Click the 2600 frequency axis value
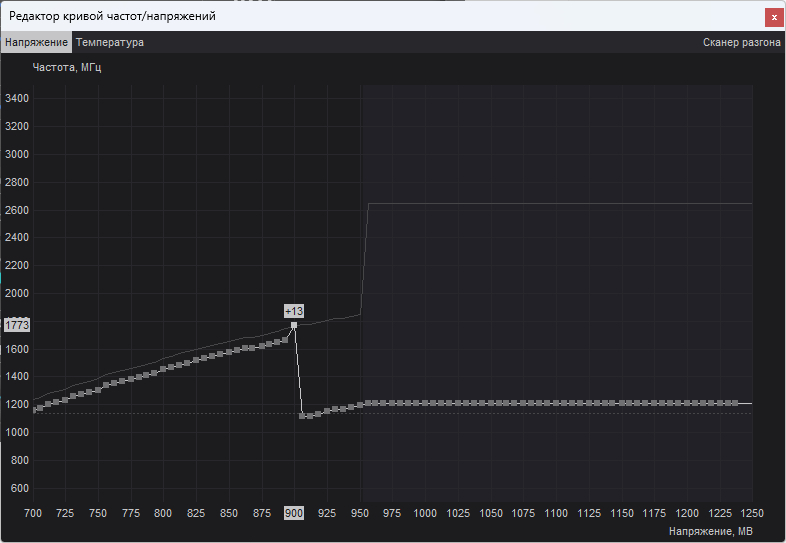 coord(17,210)
